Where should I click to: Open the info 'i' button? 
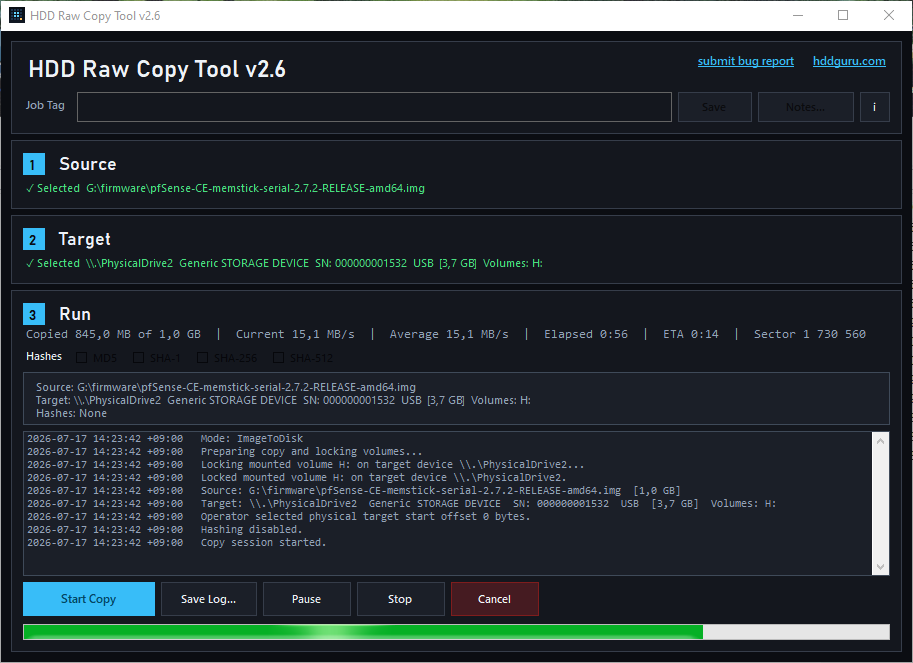[x=875, y=107]
